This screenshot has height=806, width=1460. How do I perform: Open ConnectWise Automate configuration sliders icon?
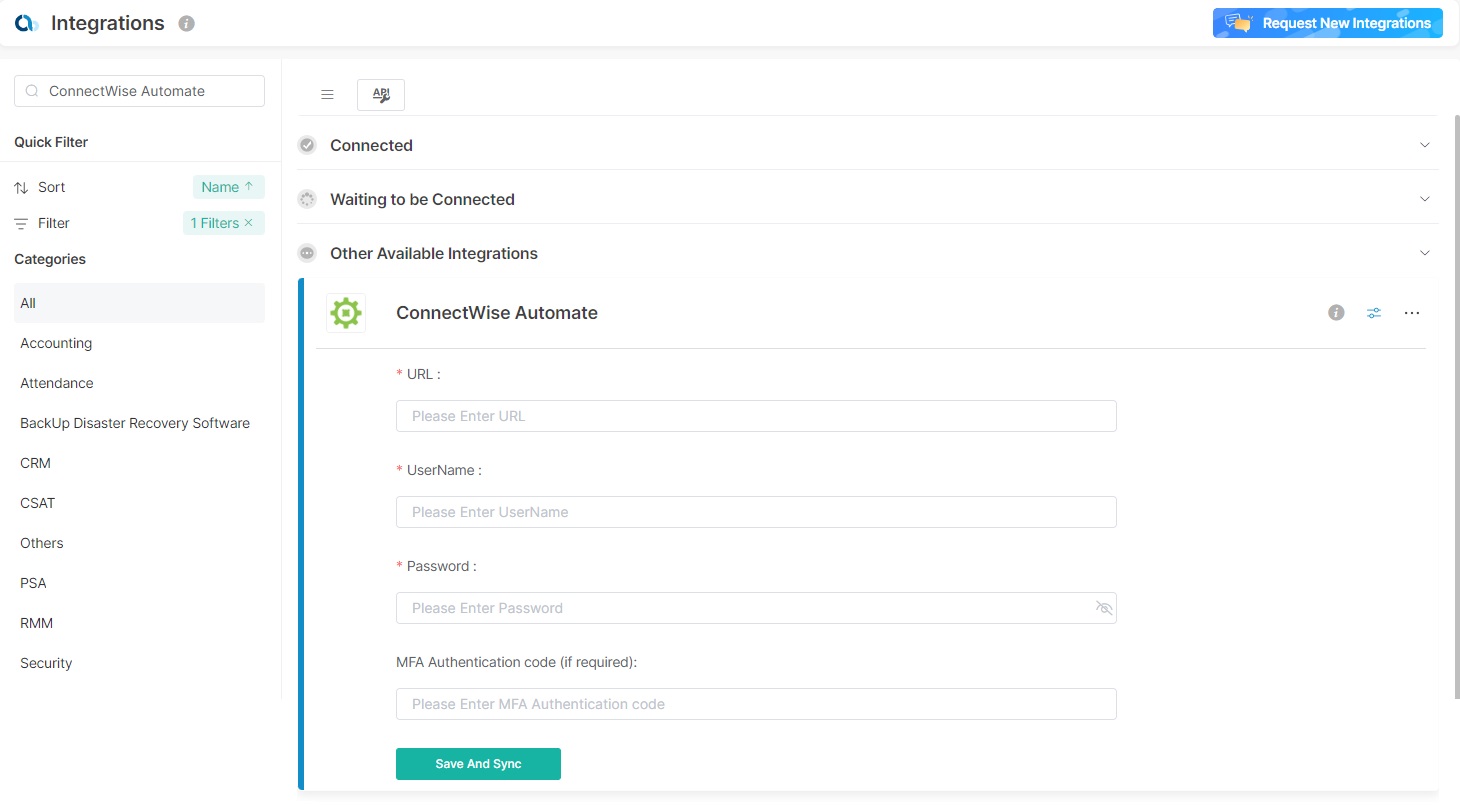tap(1374, 313)
